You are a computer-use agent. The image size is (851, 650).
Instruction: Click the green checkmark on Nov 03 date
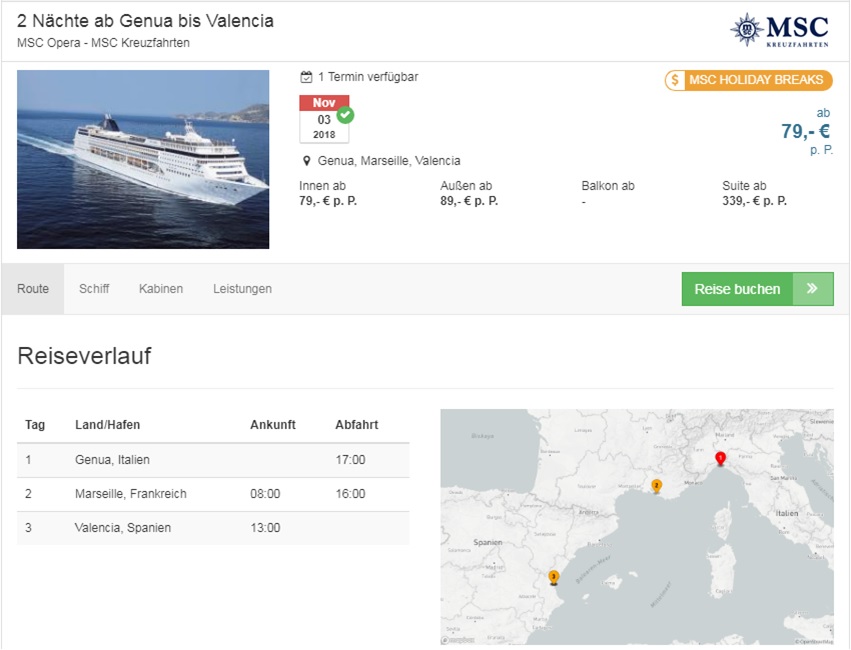345,115
